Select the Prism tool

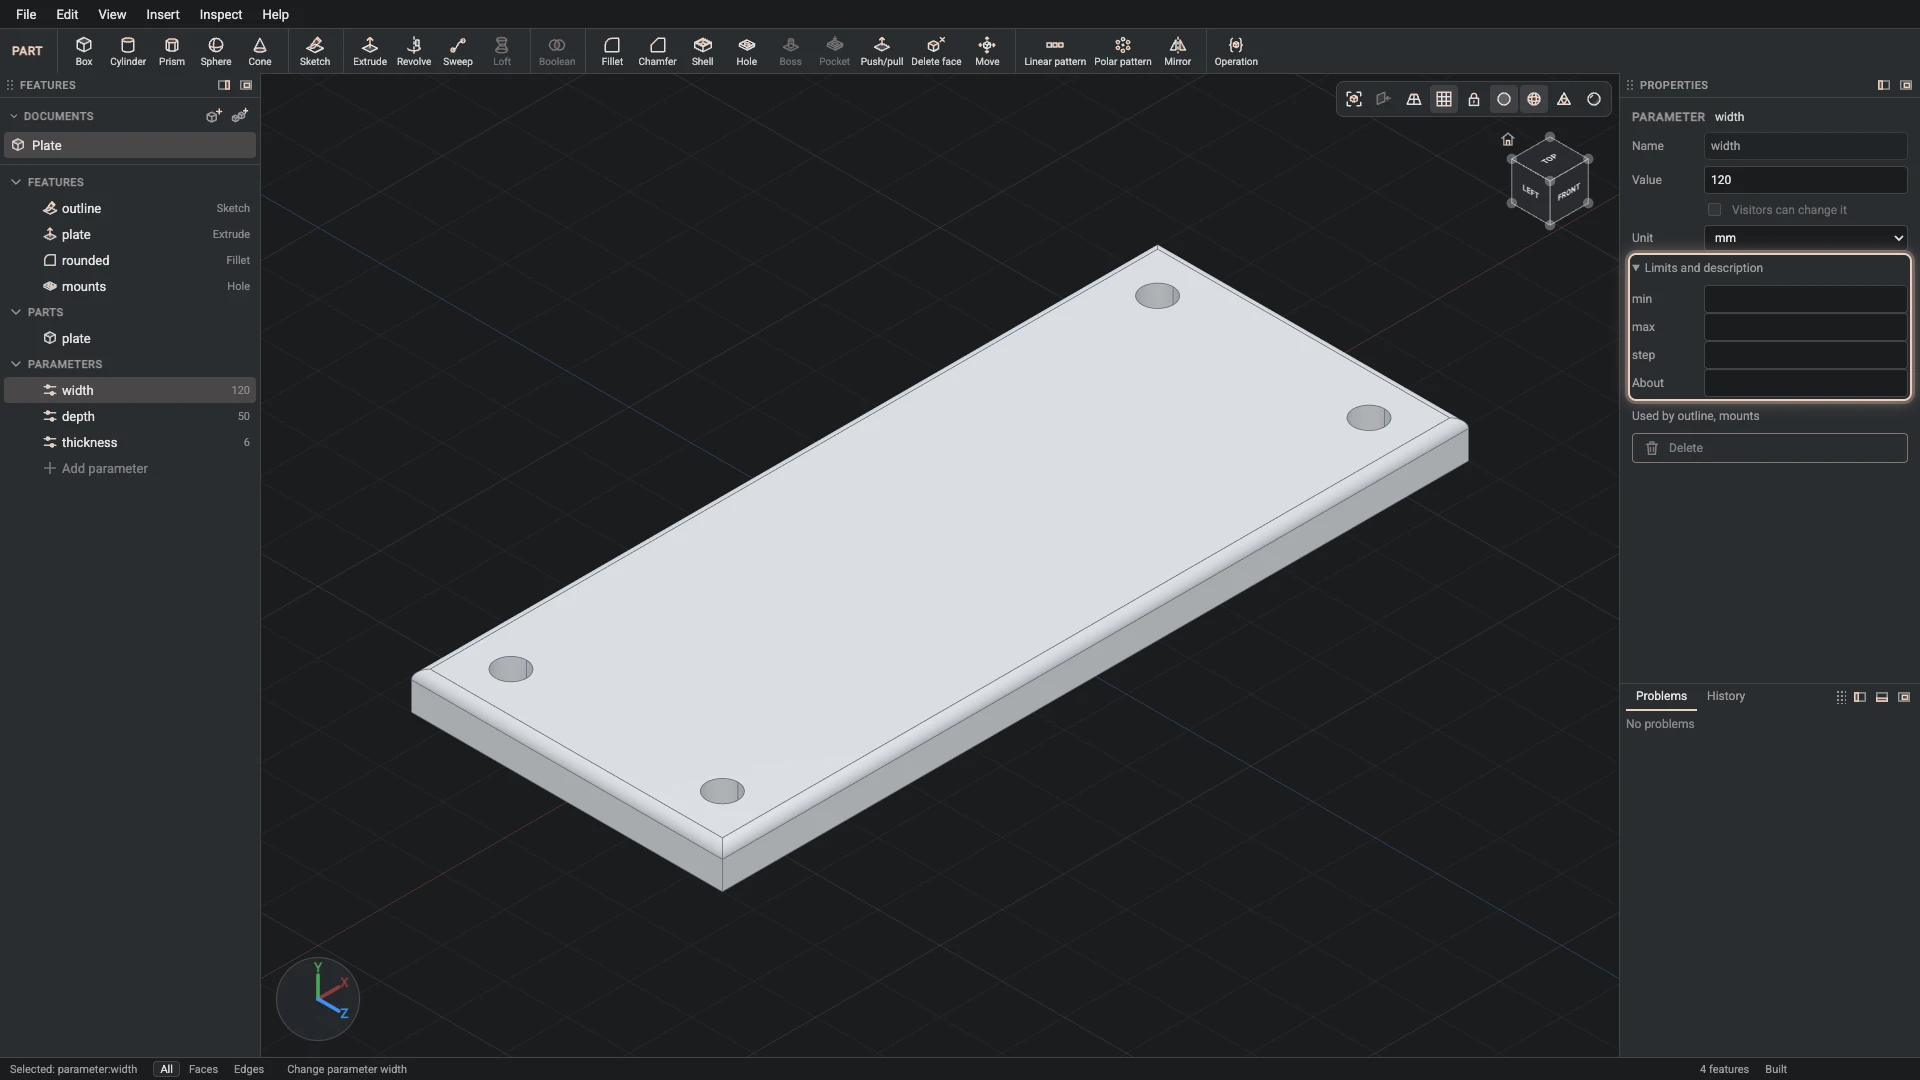(172, 51)
